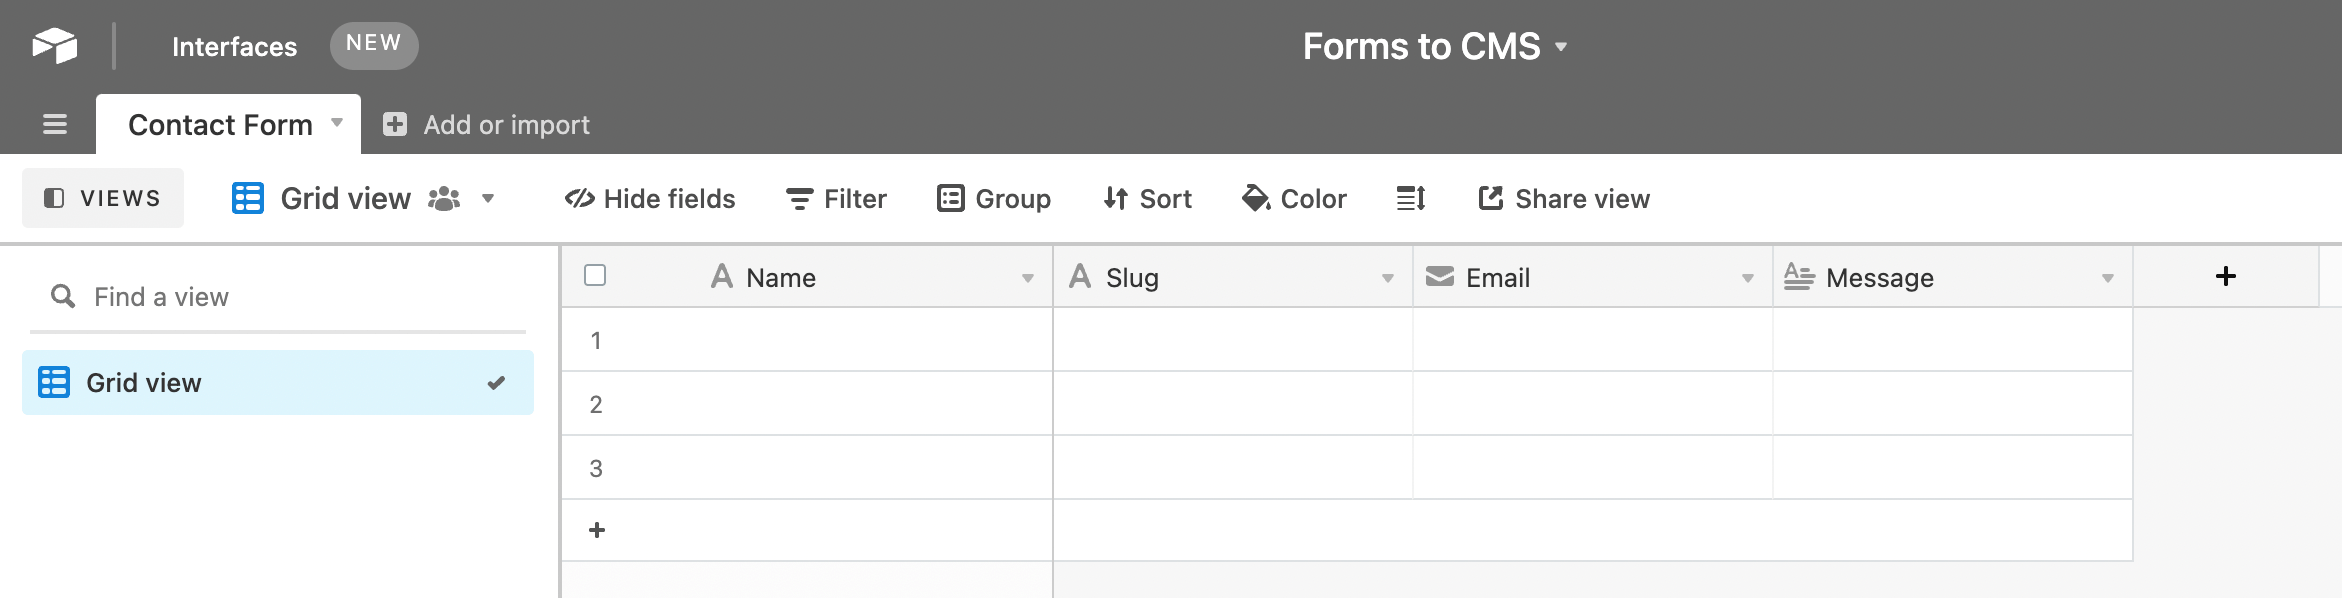The image size is (2342, 598).
Task: Expand the Name field dropdown arrow
Action: (1027, 278)
